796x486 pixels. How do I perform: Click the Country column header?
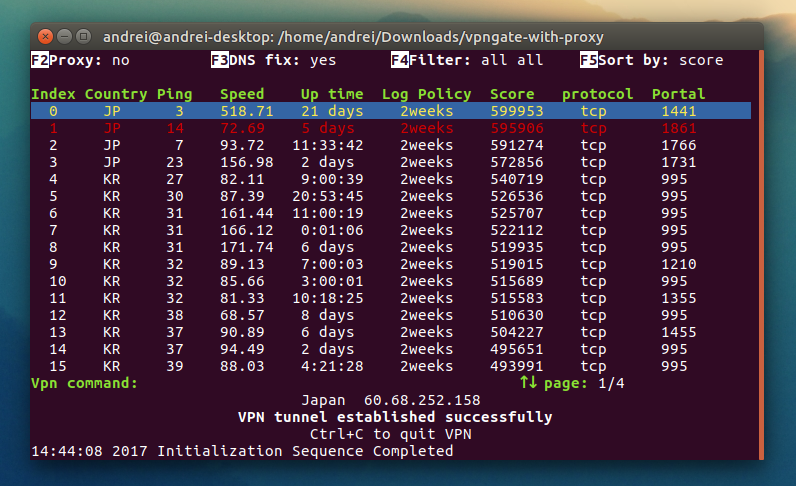[x=116, y=94]
